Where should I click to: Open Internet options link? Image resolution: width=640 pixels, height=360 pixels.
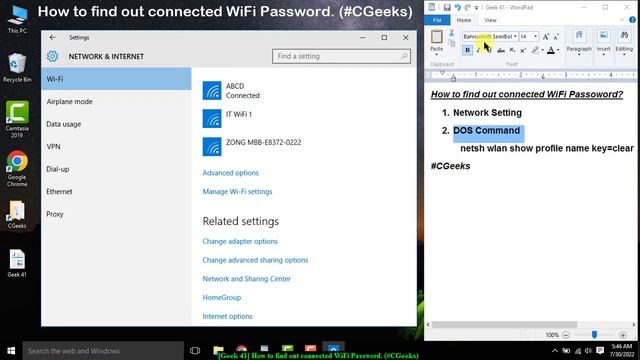(x=227, y=316)
